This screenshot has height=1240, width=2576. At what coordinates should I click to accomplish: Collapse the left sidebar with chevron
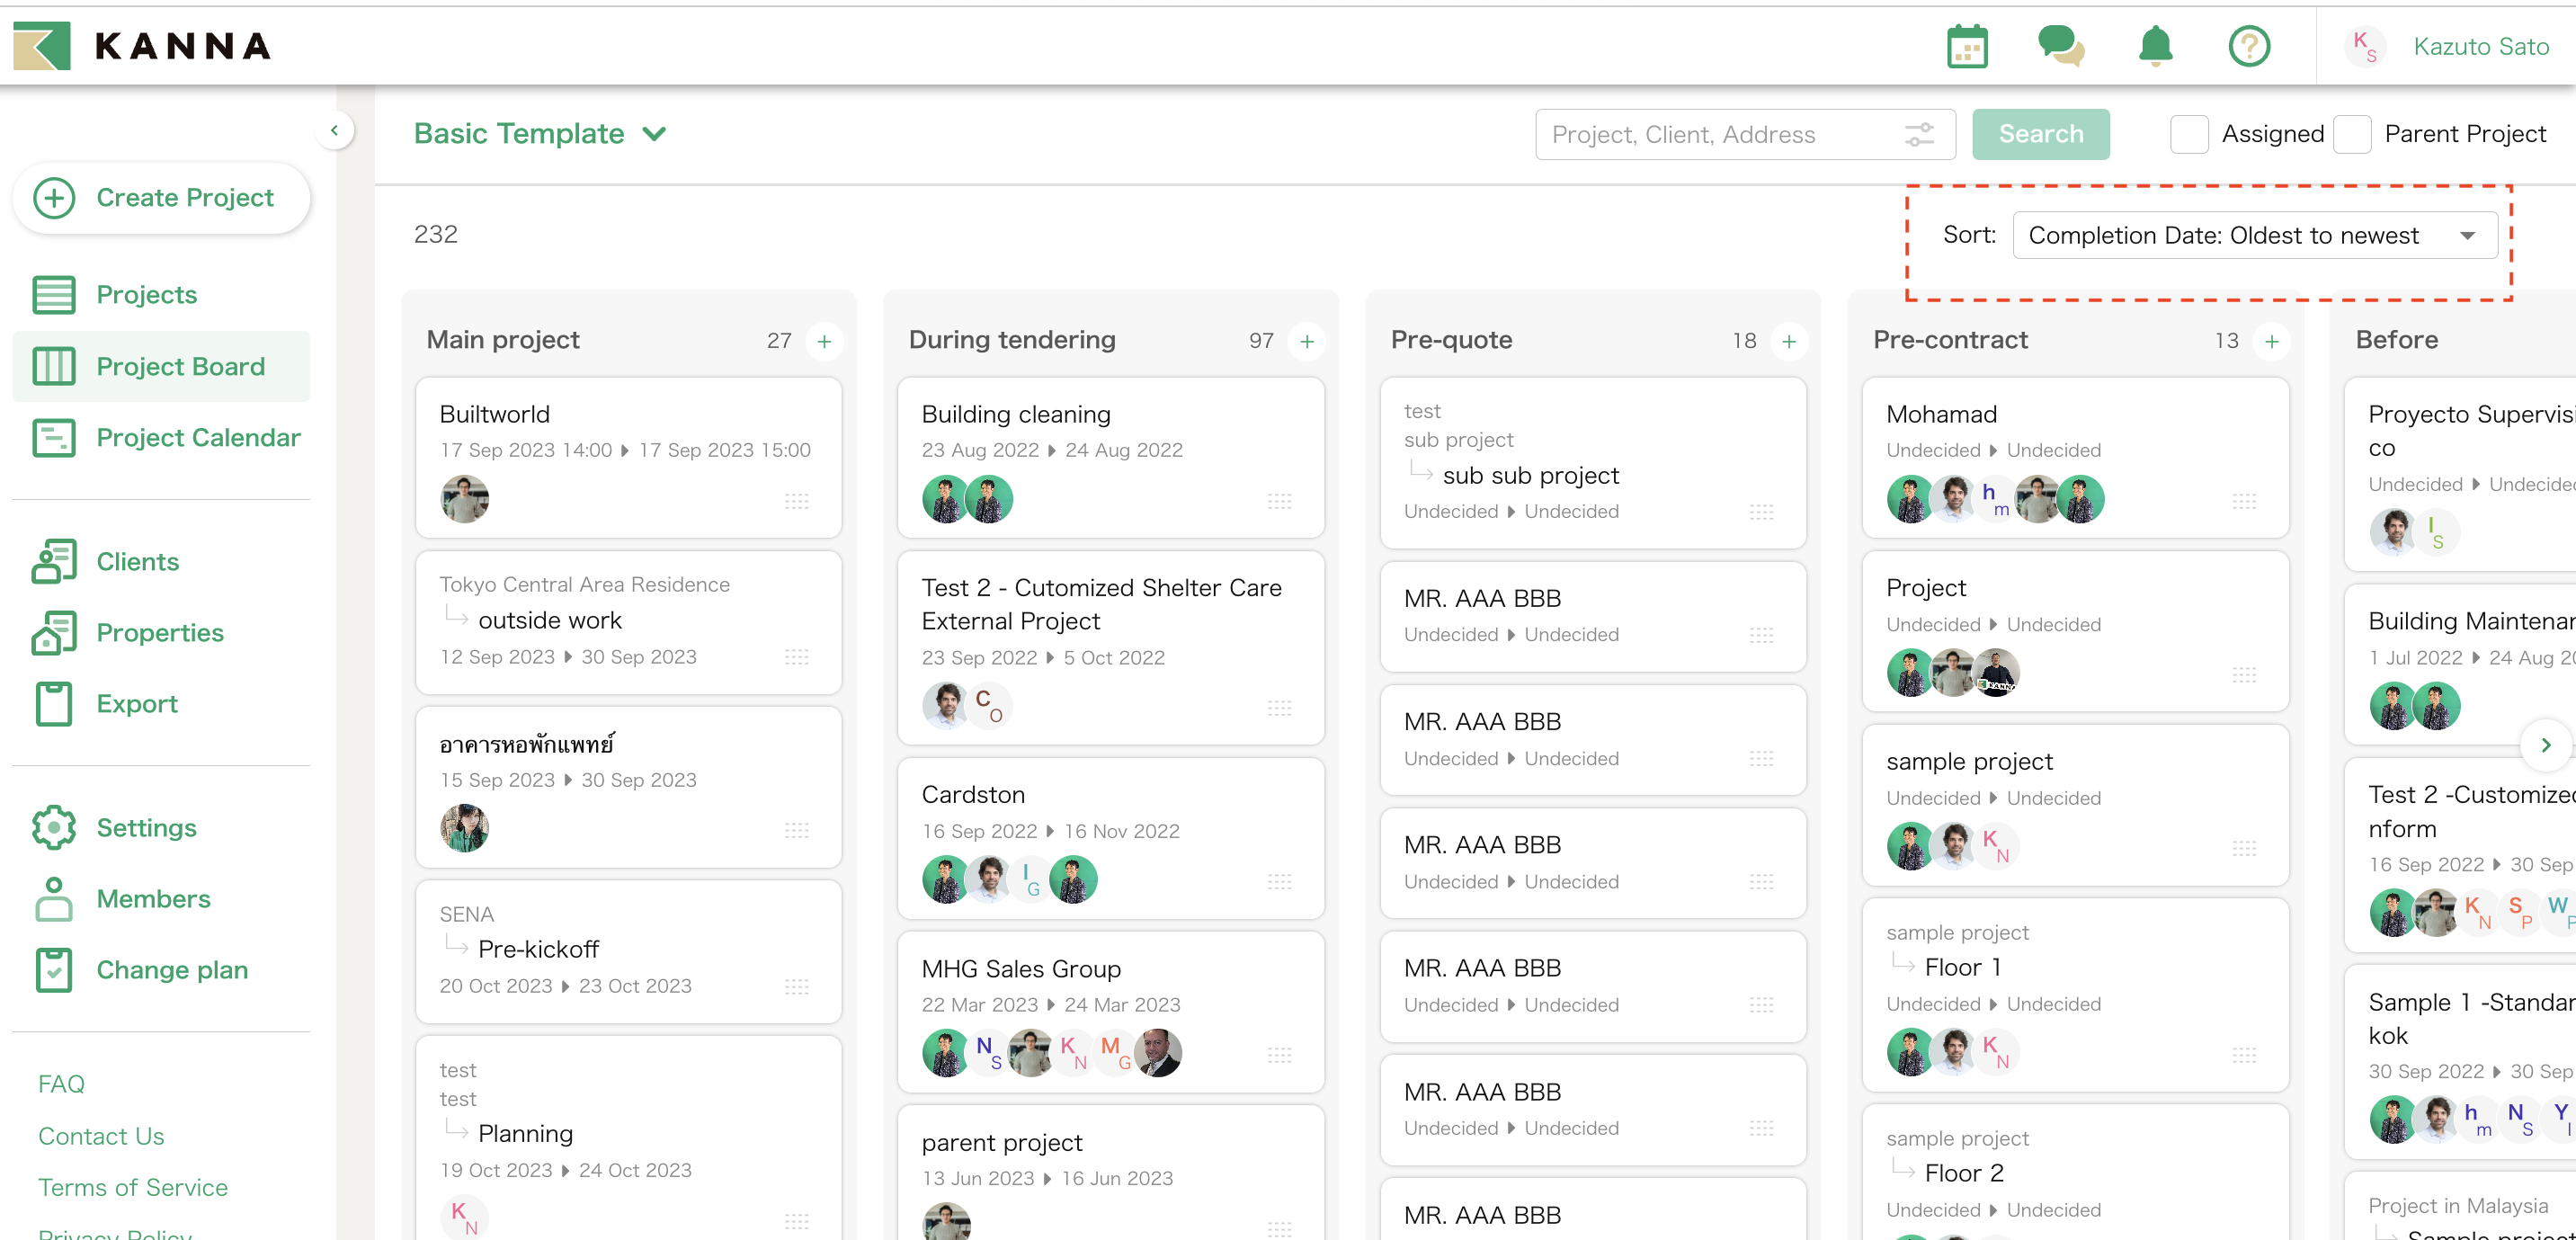334,130
